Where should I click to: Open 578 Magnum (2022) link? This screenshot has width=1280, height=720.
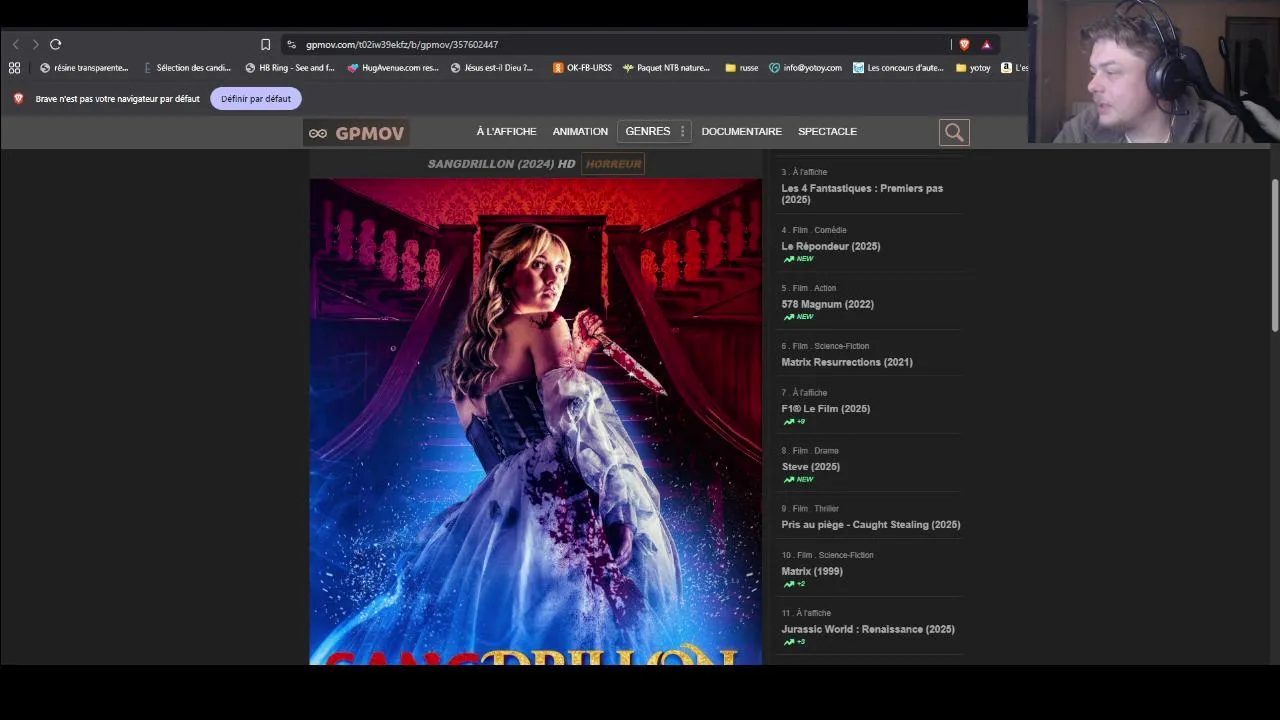click(827, 304)
